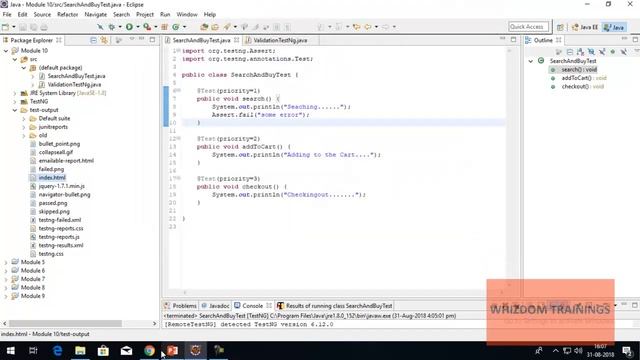
Task: Expand the Default suite folder
Action: tap(24, 119)
